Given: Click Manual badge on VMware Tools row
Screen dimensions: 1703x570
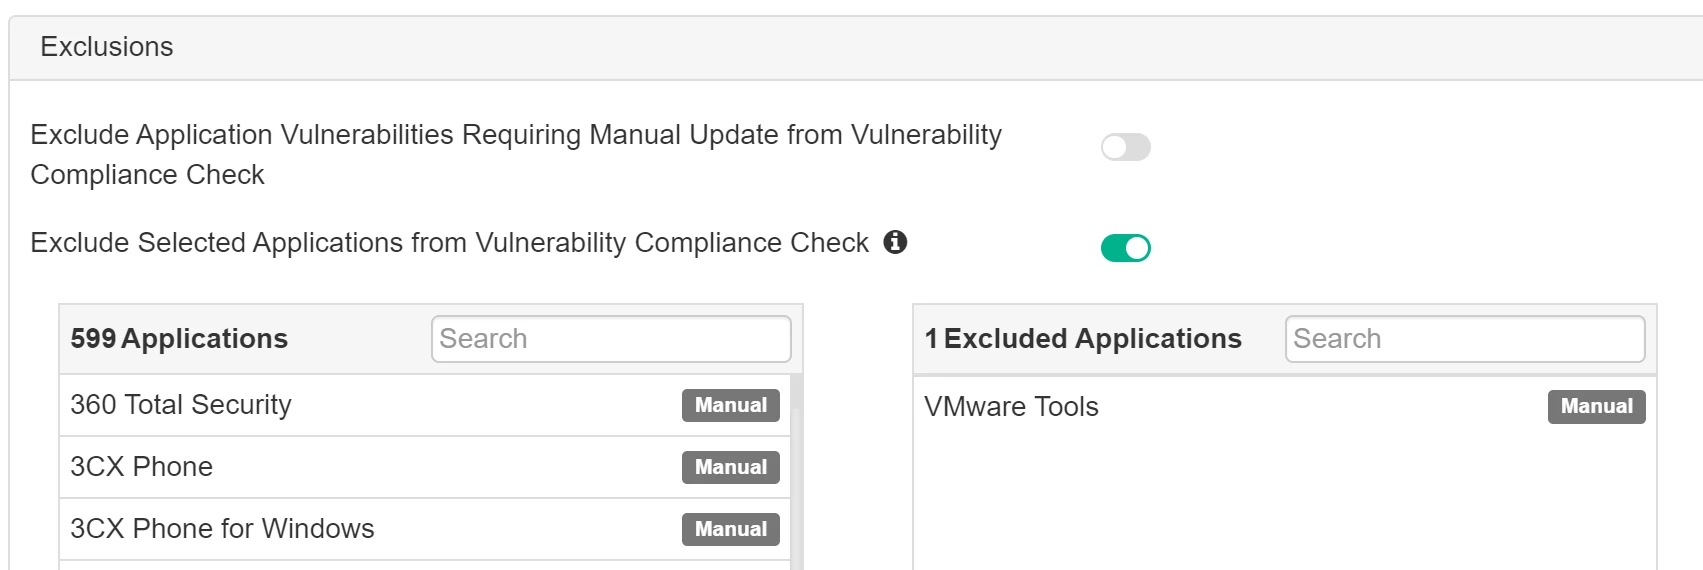Looking at the screenshot, I should coord(1597,407).
